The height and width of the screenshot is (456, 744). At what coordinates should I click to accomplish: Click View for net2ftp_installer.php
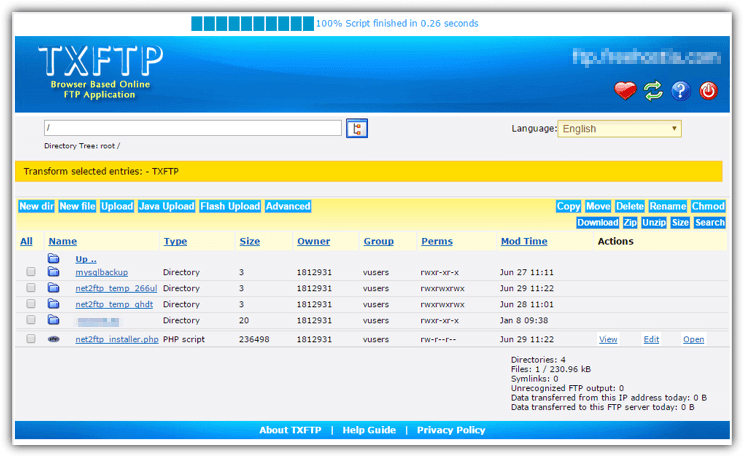[x=608, y=339]
